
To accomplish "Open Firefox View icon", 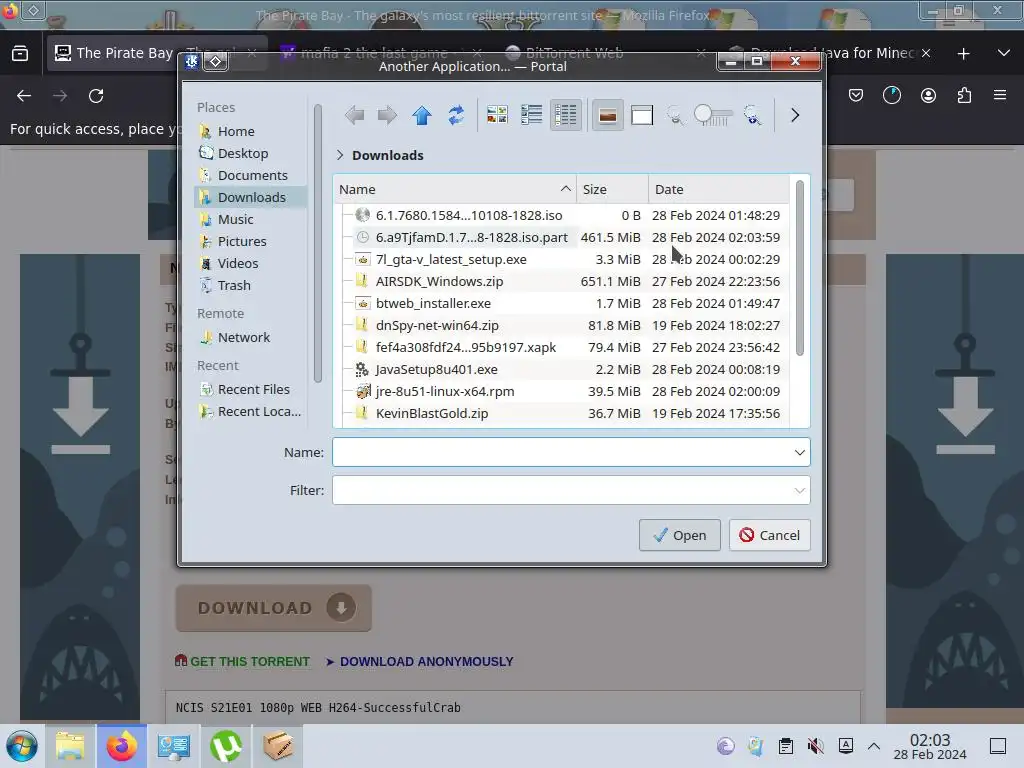I will pos(20,54).
